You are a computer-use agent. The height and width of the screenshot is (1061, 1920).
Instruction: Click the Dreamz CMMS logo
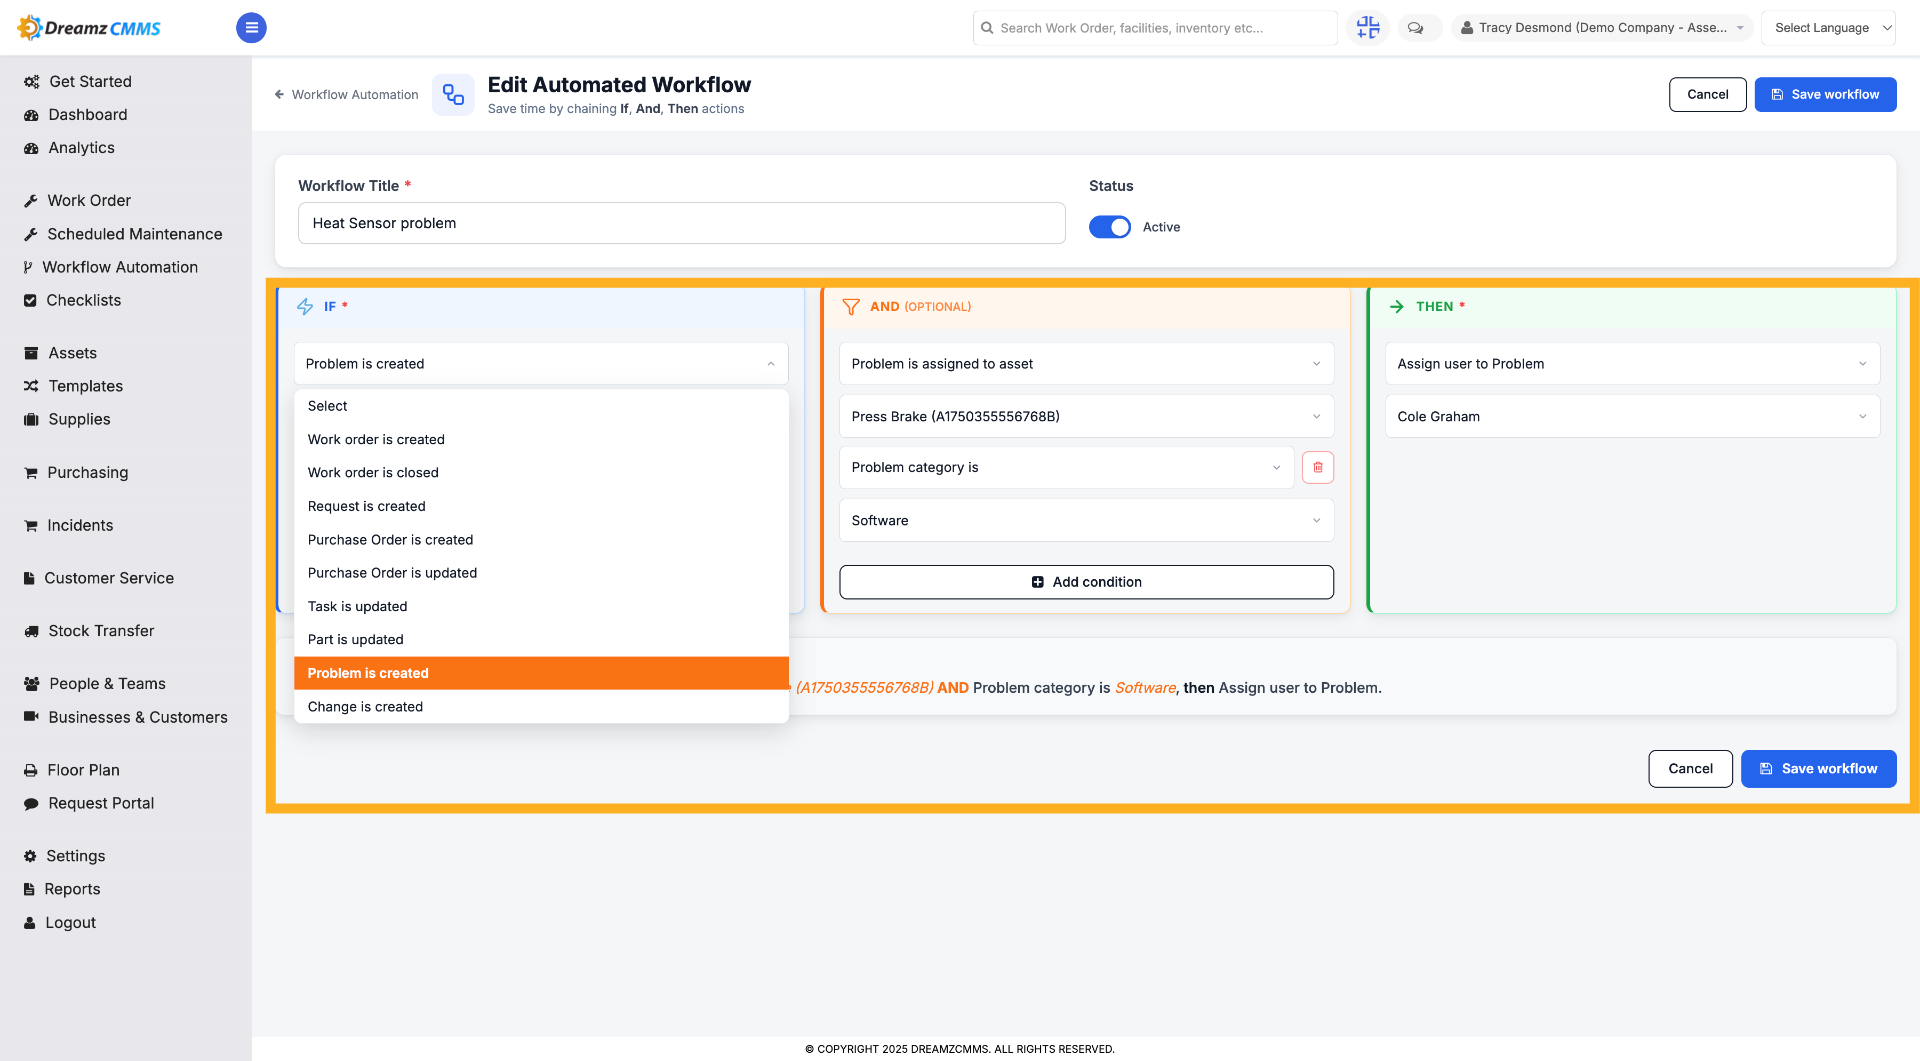[x=90, y=28]
